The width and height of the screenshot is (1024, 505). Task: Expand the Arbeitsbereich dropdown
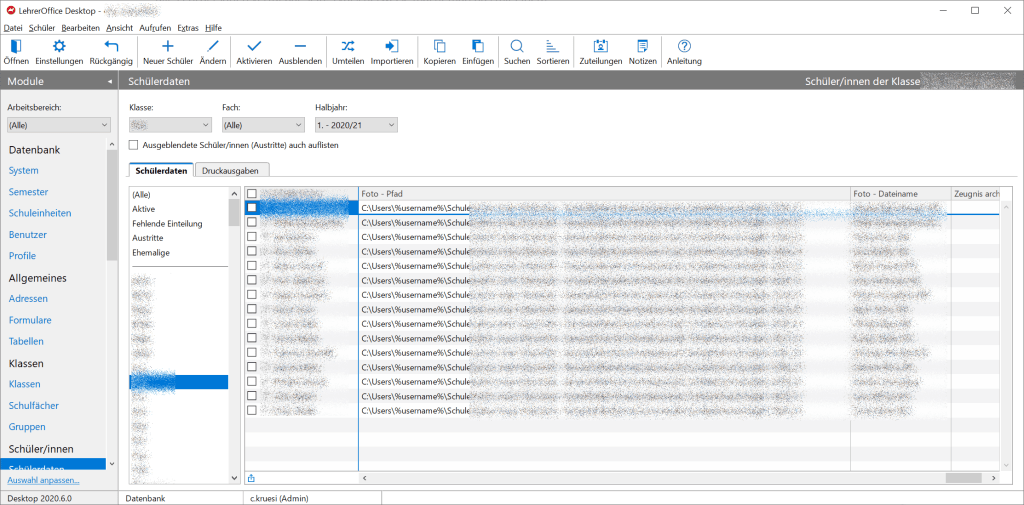[x=59, y=125]
